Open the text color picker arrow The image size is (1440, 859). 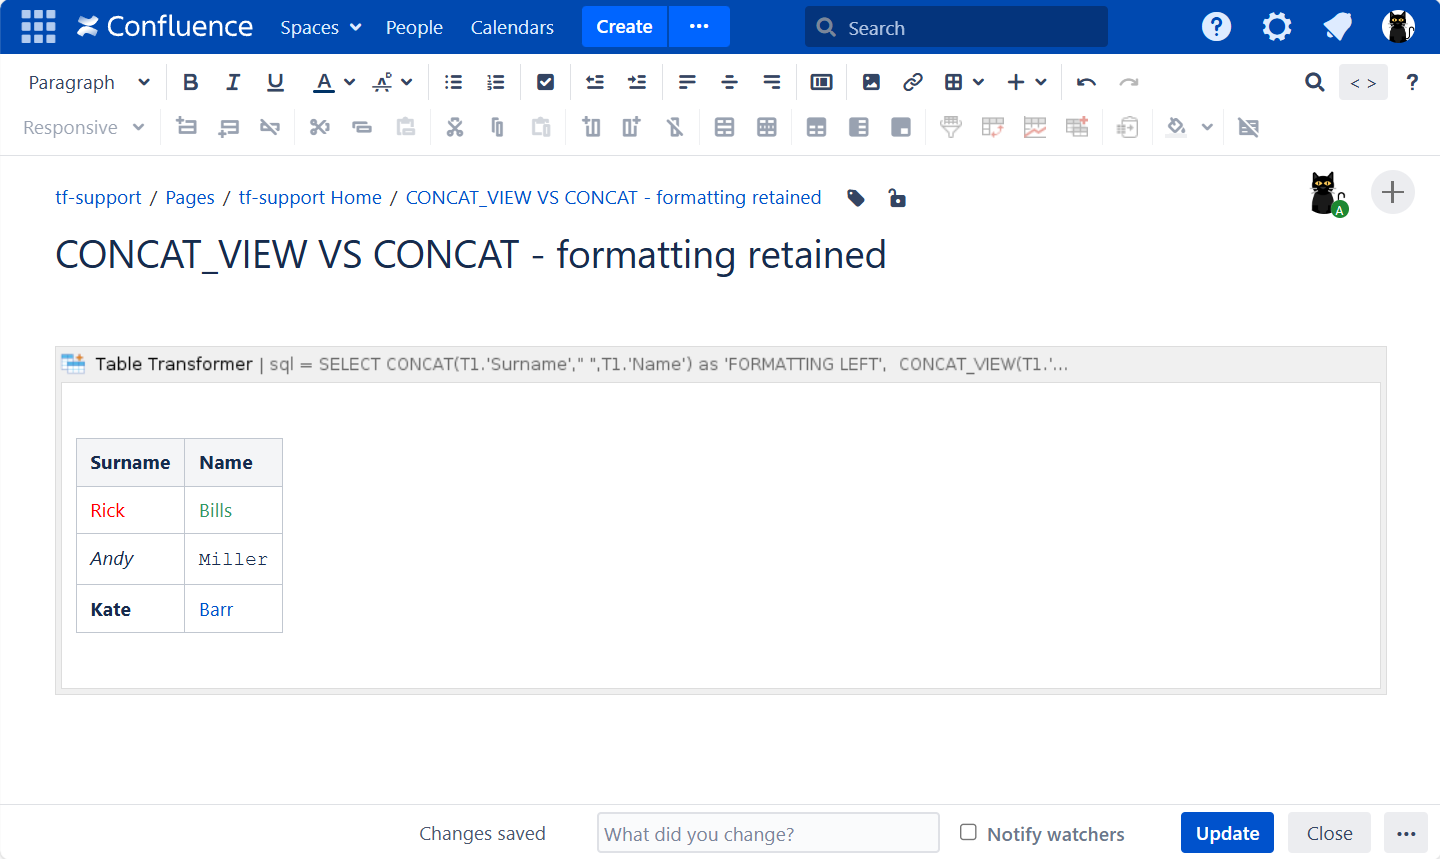349,82
